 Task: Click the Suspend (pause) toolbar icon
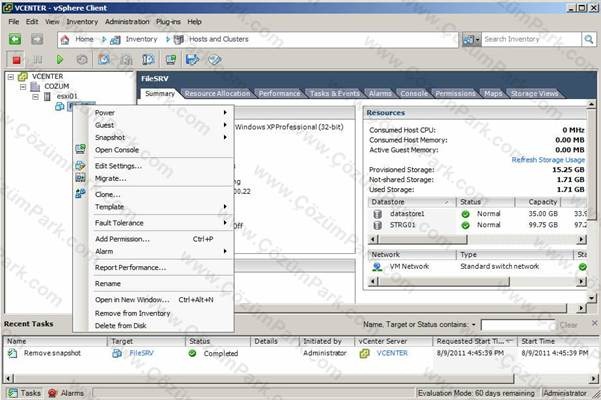pyautogui.click(x=37, y=60)
